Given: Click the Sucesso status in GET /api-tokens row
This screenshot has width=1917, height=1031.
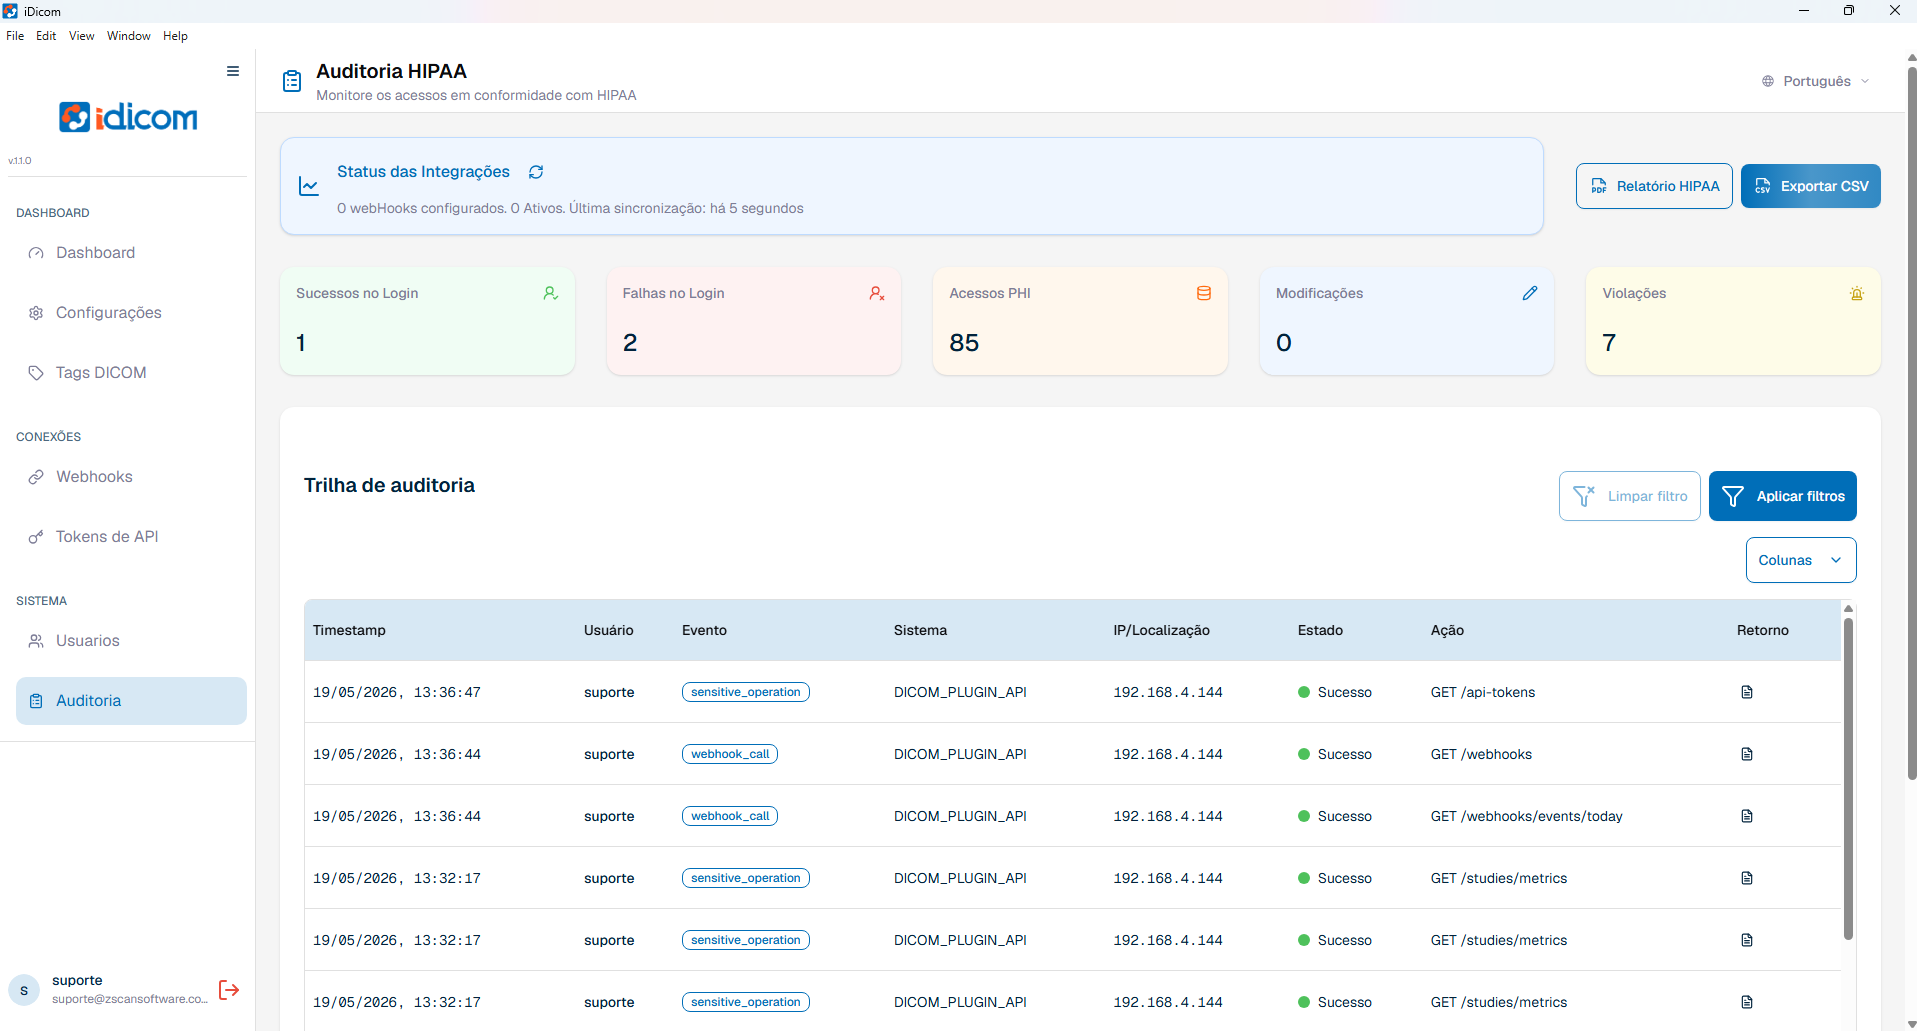Looking at the screenshot, I should 1335,692.
